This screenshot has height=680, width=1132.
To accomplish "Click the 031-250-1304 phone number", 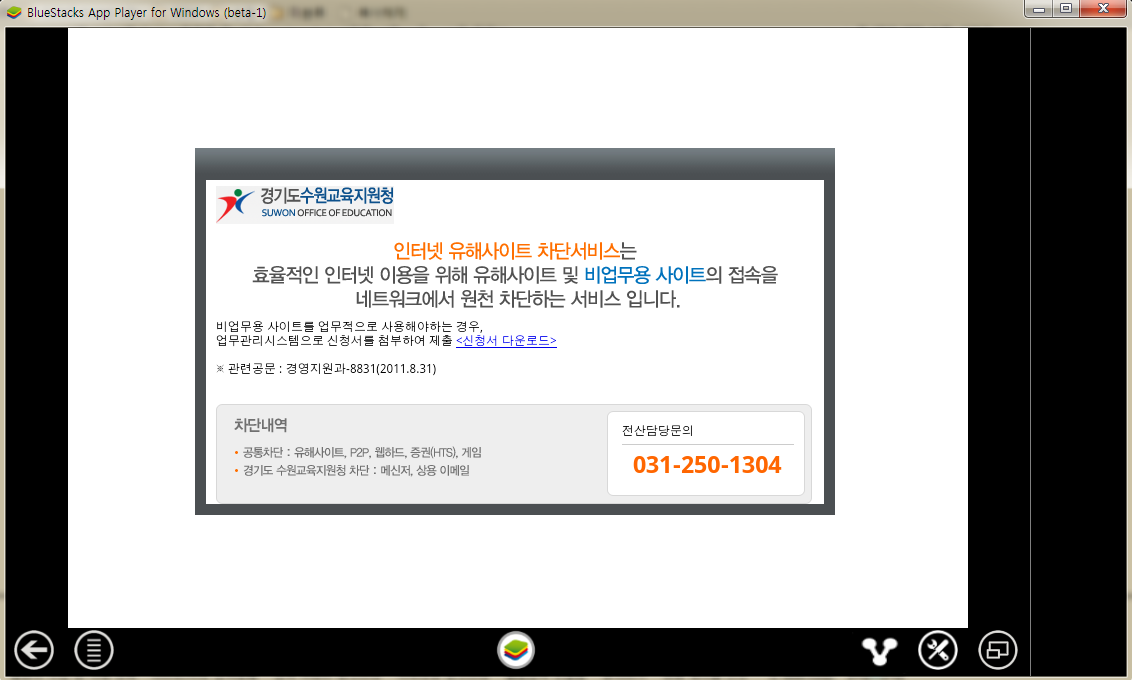I will (x=707, y=466).
